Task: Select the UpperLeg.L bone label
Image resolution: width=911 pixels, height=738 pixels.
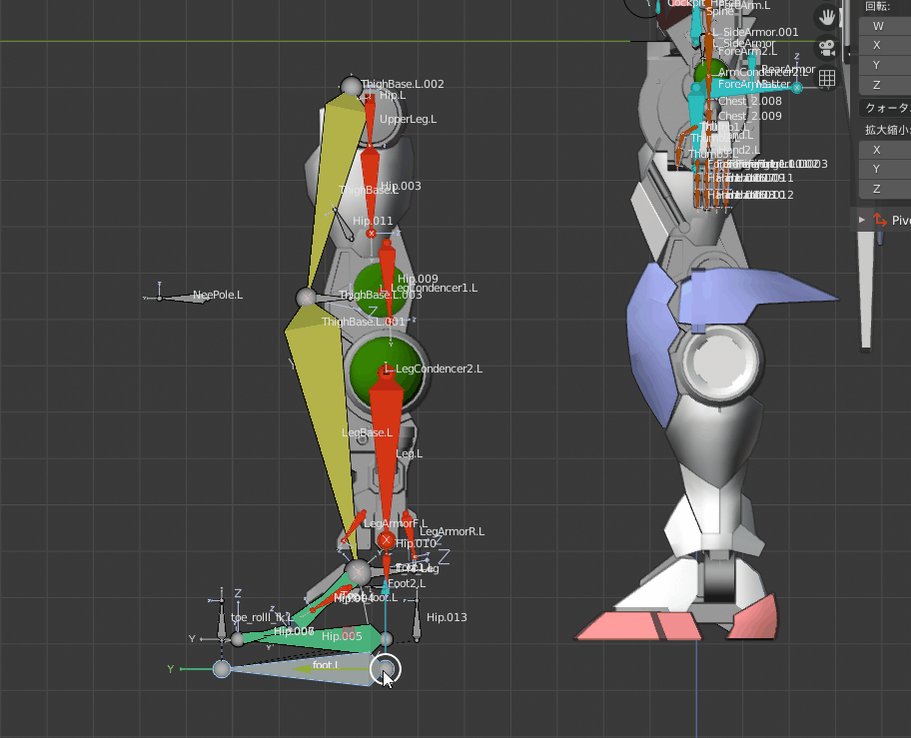Action: (x=408, y=119)
